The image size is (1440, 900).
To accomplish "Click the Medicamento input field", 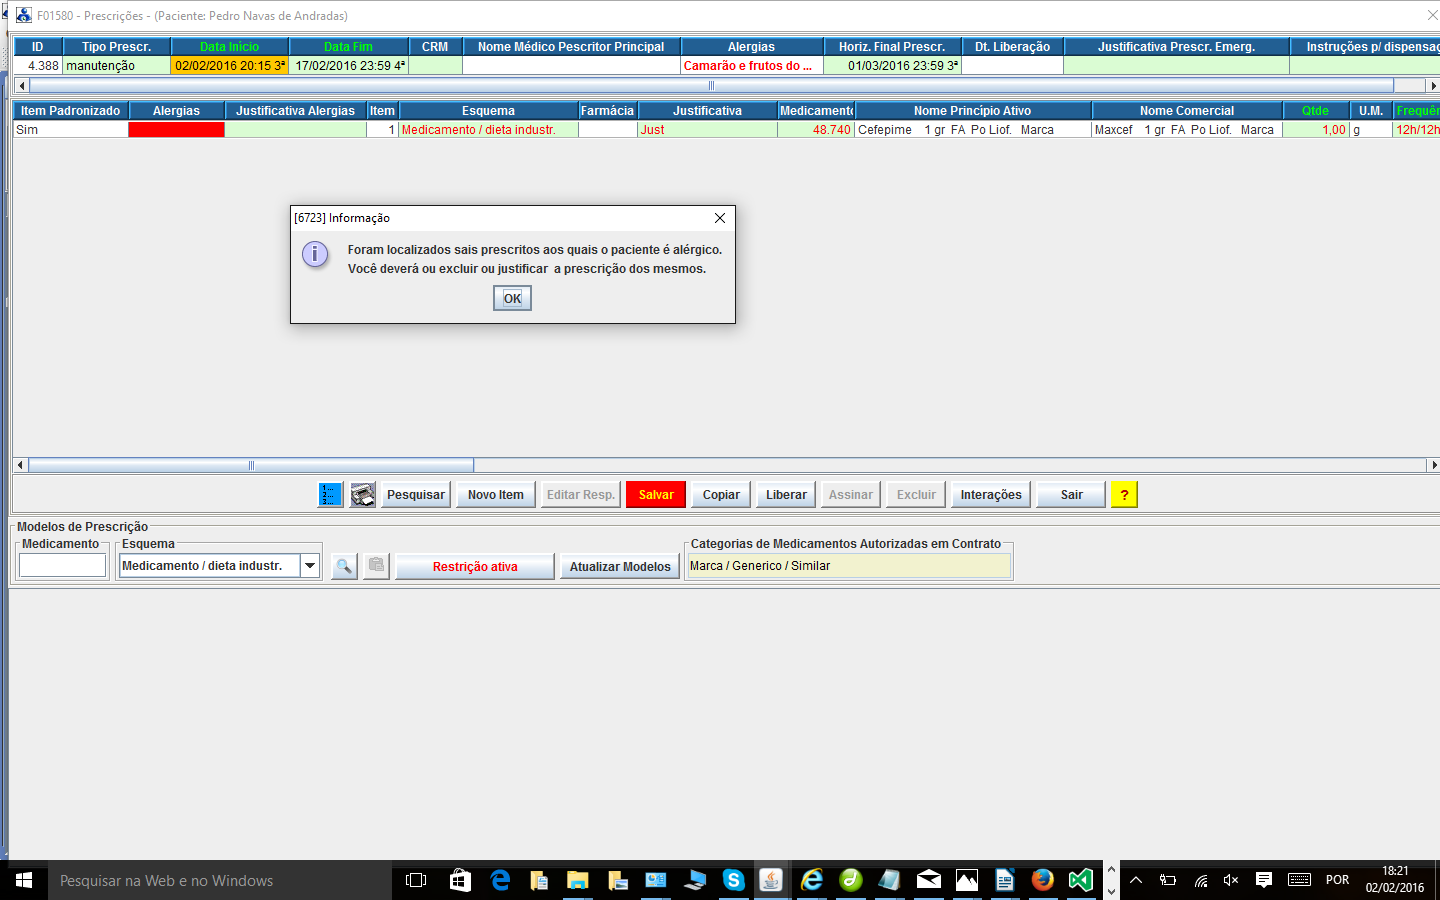I will tap(62, 566).
